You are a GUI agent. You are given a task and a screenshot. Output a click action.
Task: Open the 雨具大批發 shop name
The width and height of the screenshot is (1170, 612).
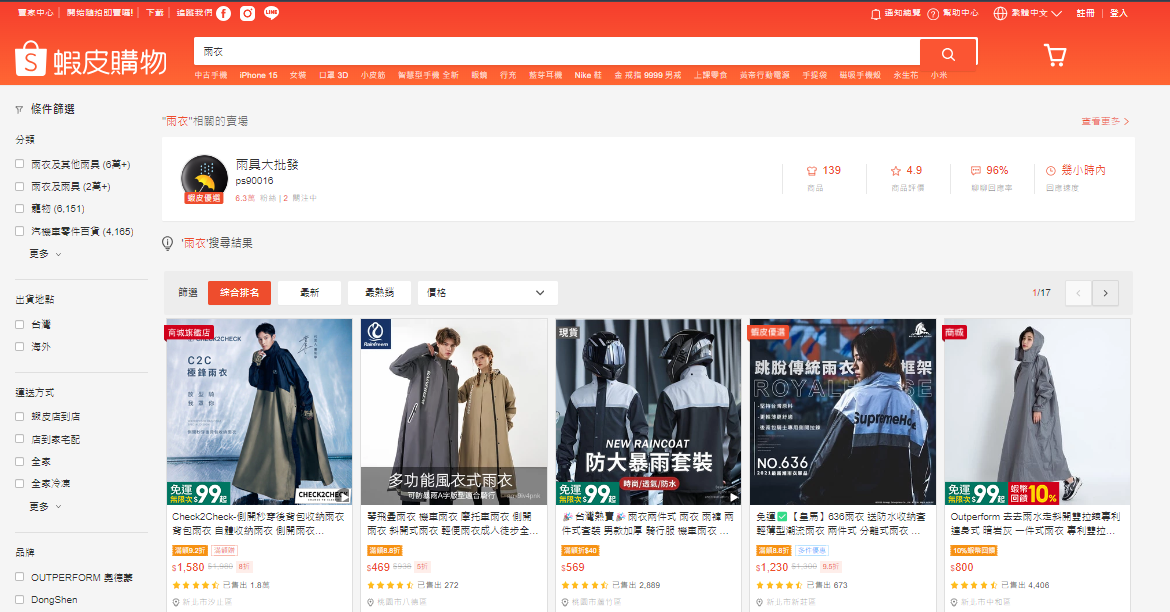tap(267, 165)
